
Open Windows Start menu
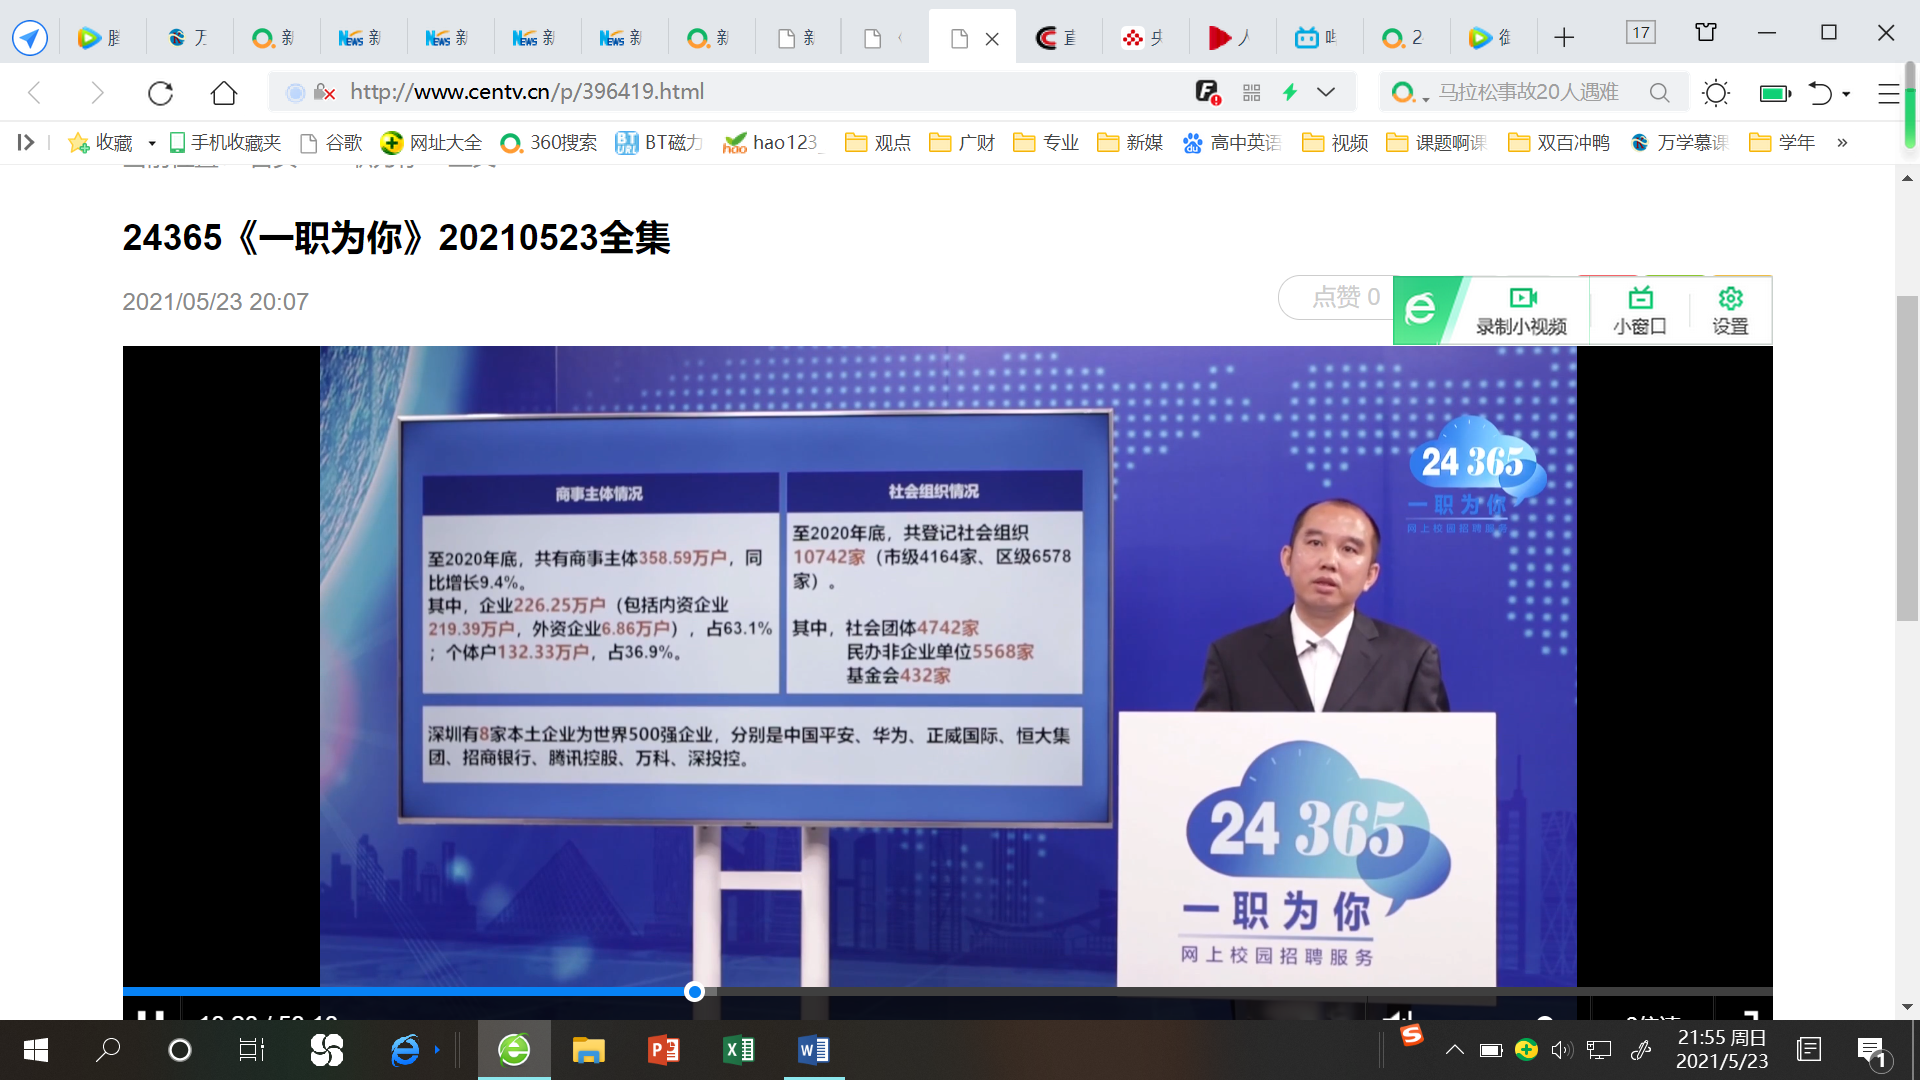(x=36, y=1050)
